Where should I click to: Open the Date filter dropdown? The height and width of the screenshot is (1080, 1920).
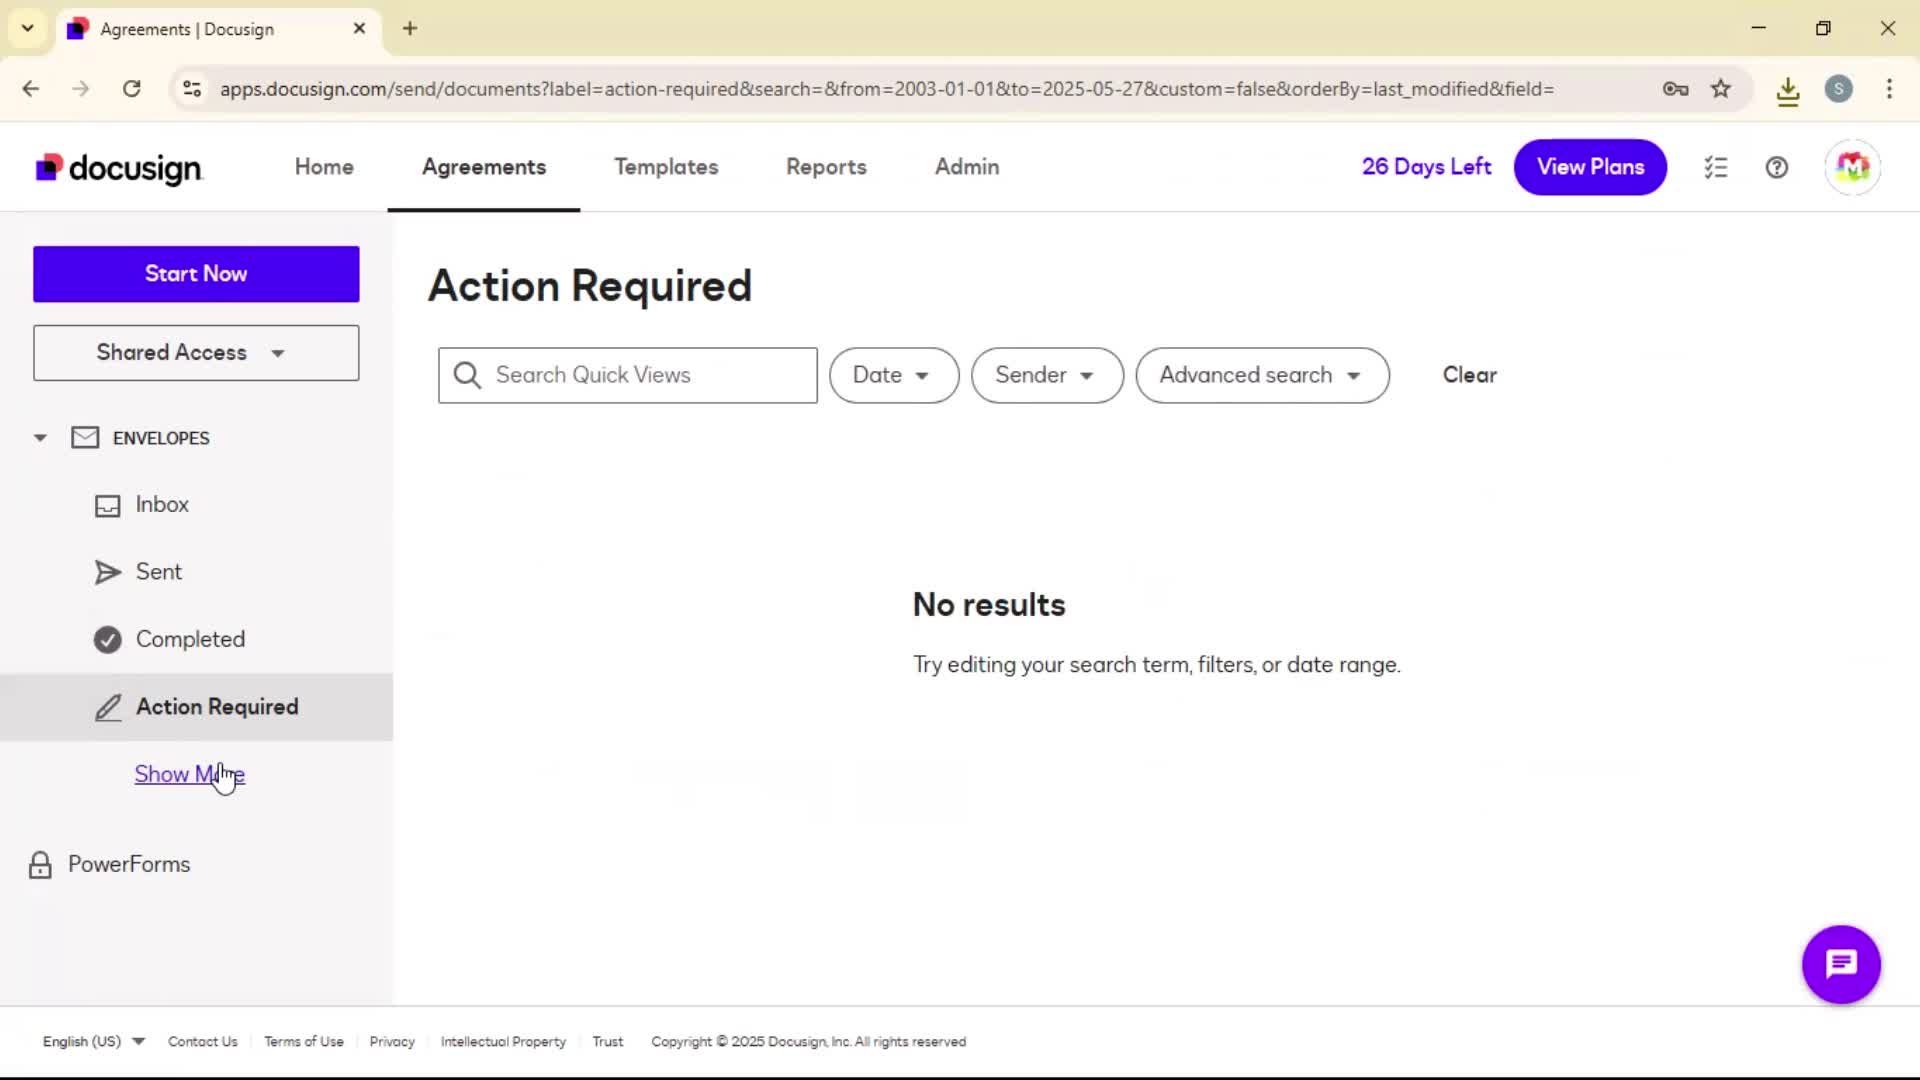coord(894,375)
